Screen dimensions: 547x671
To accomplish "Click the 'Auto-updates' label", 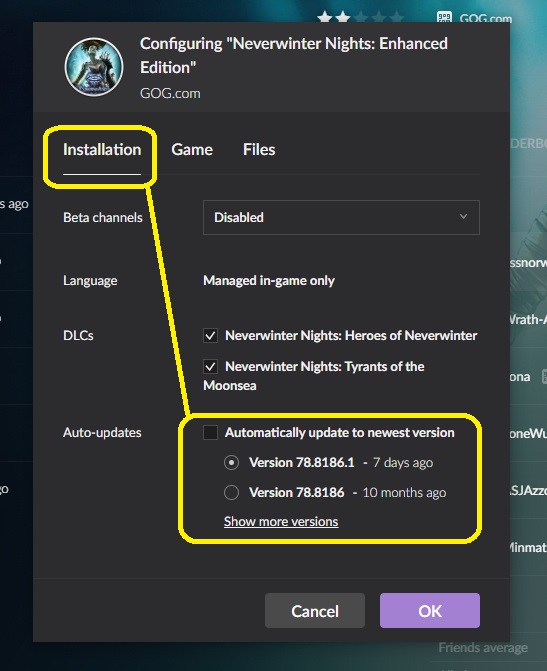I will [x=102, y=433].
